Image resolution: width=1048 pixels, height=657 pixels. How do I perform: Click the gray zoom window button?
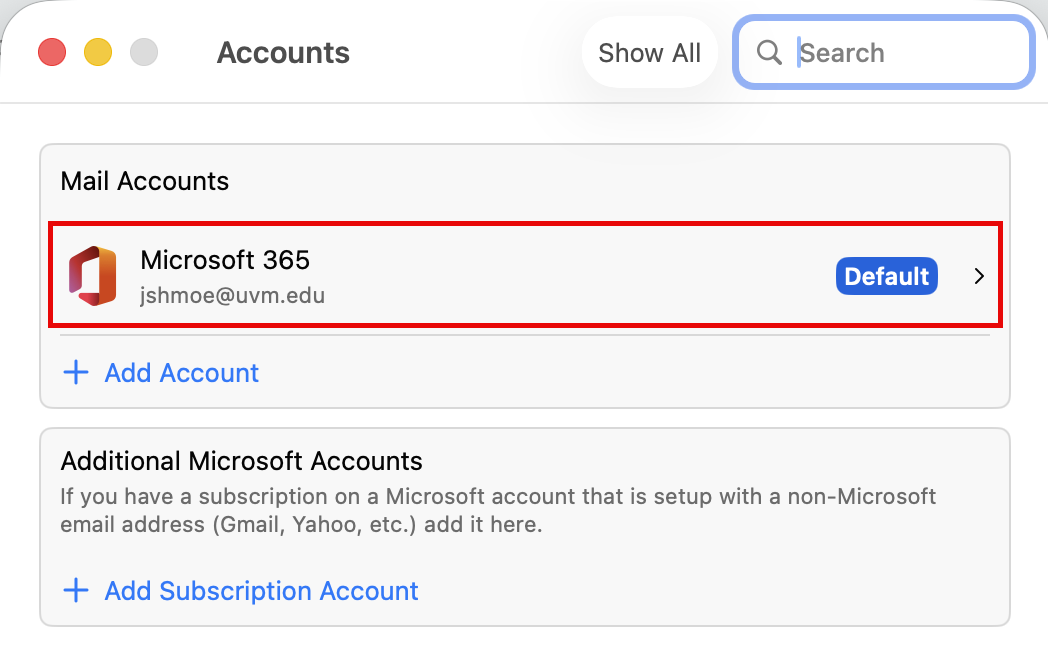(x=145, y=52)
